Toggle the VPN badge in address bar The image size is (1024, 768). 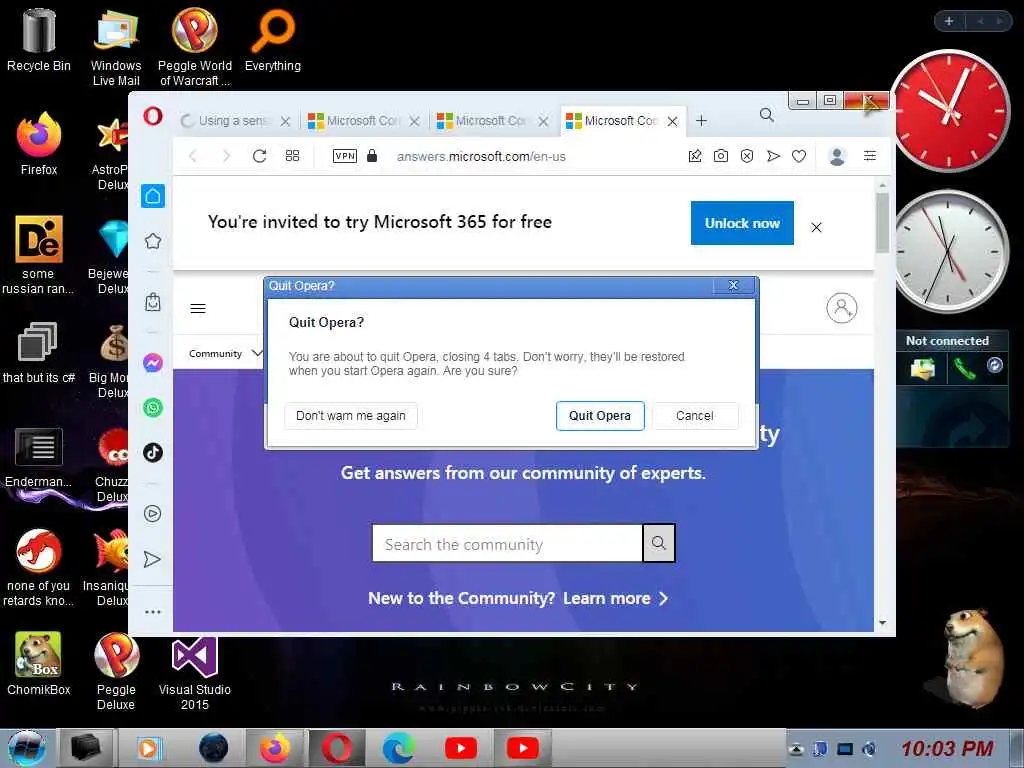(345, 156)
